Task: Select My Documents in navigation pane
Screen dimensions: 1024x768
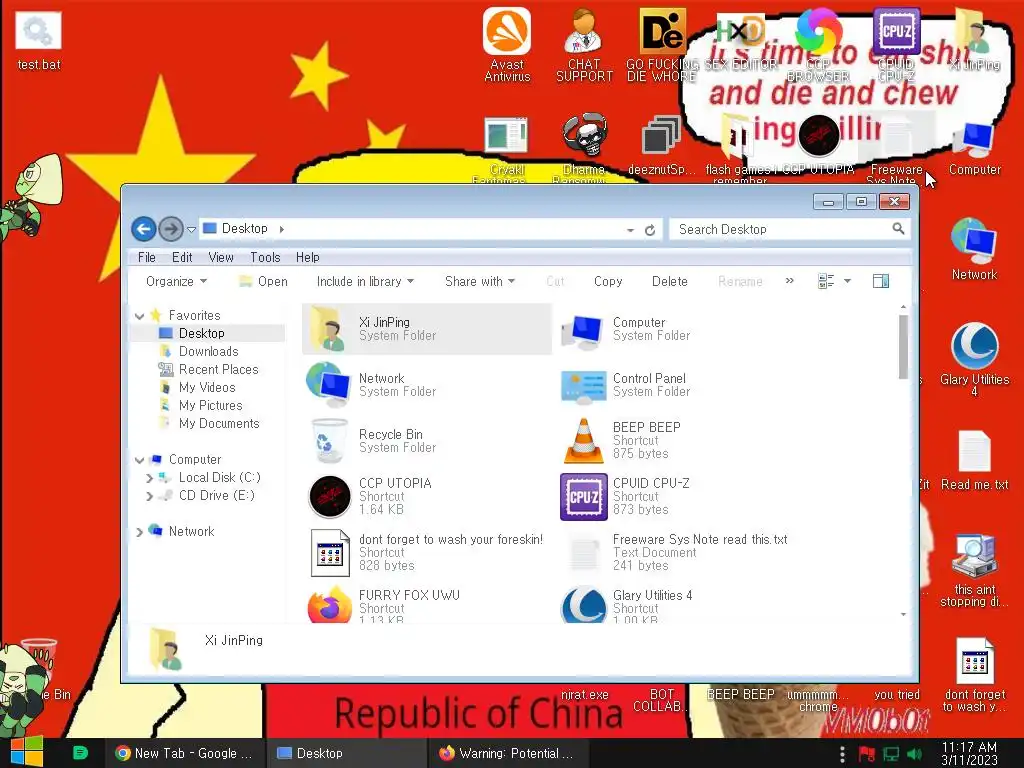Action: tap(219, 423)
